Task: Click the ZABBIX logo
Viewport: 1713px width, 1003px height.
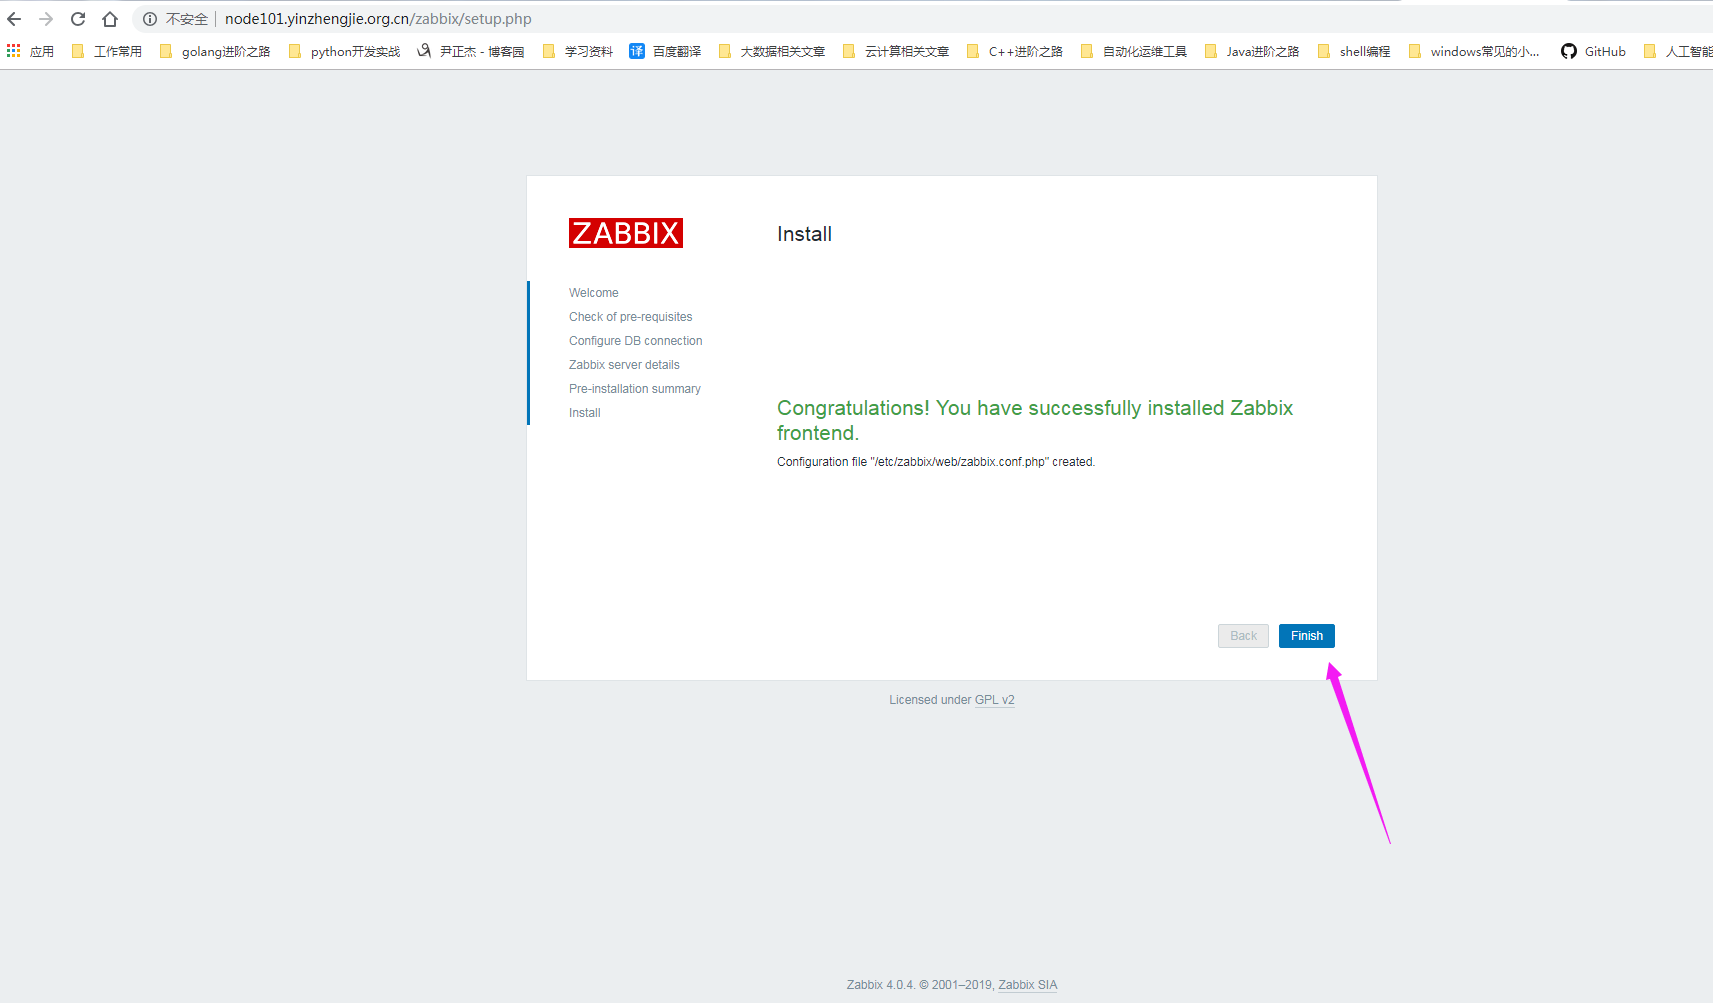Action: (626, 233)
